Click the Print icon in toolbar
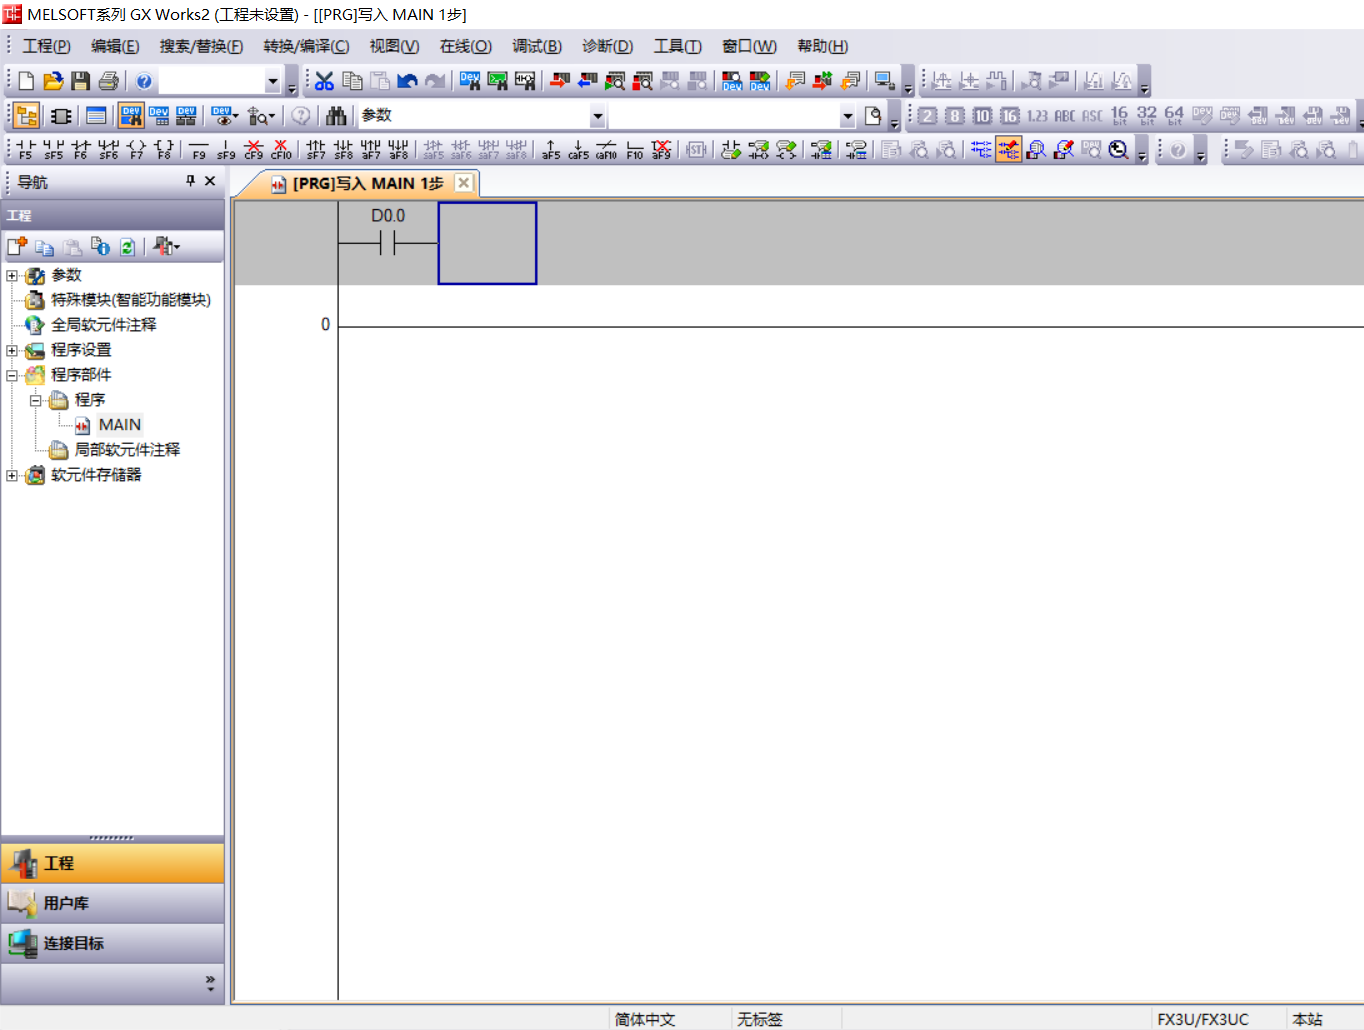1364x1030 pixels. click(x=108, y=81)
